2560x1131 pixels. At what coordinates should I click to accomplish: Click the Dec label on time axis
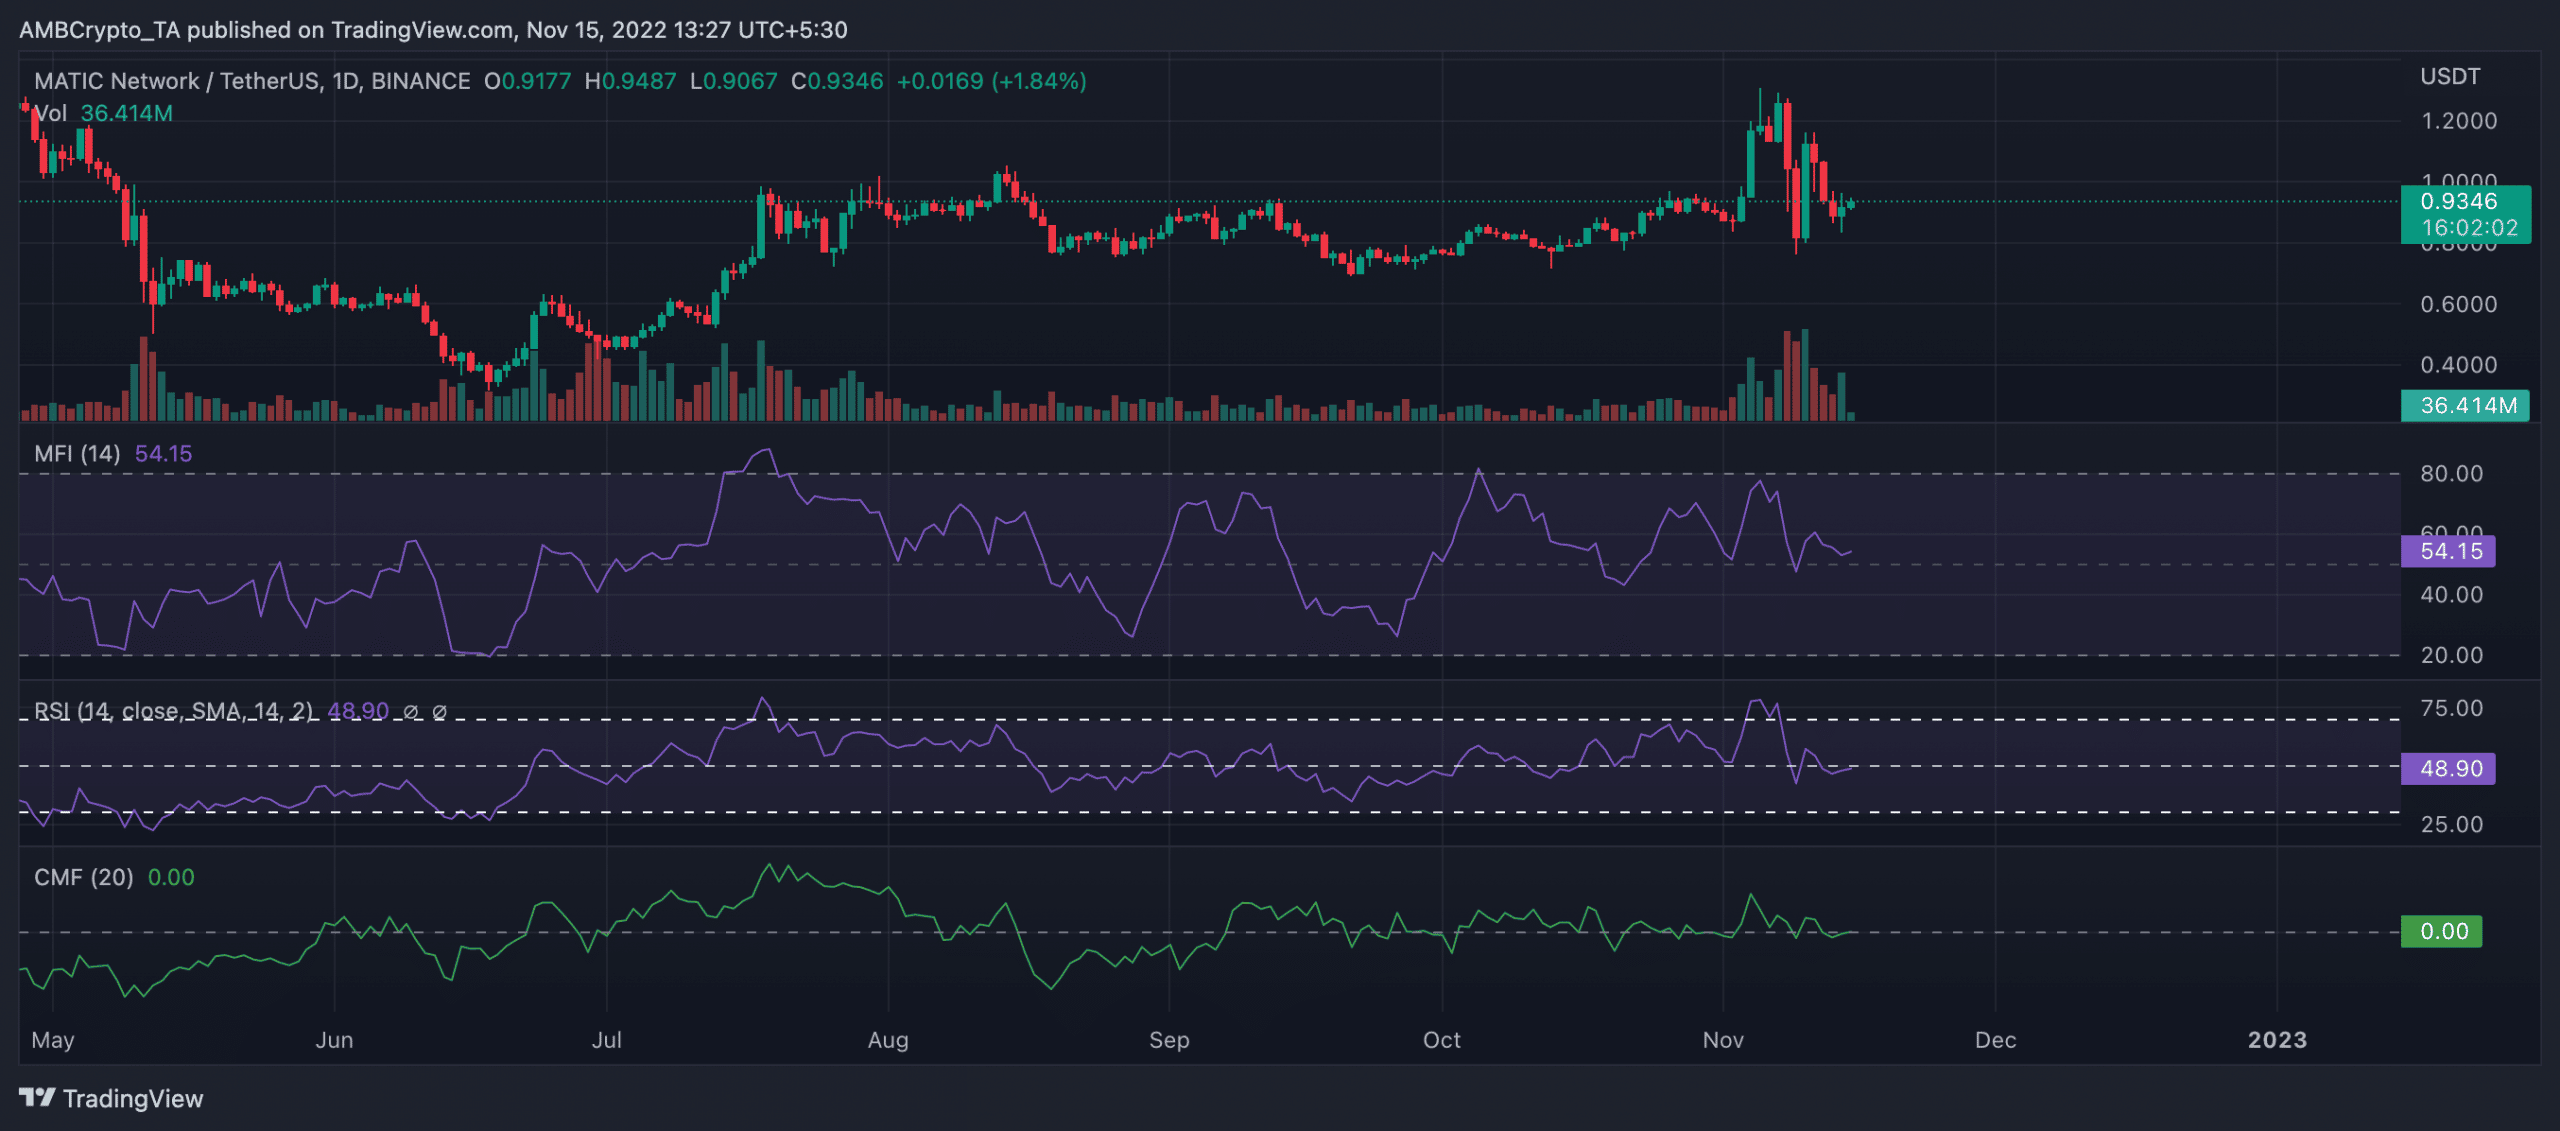point(1995,1040)
